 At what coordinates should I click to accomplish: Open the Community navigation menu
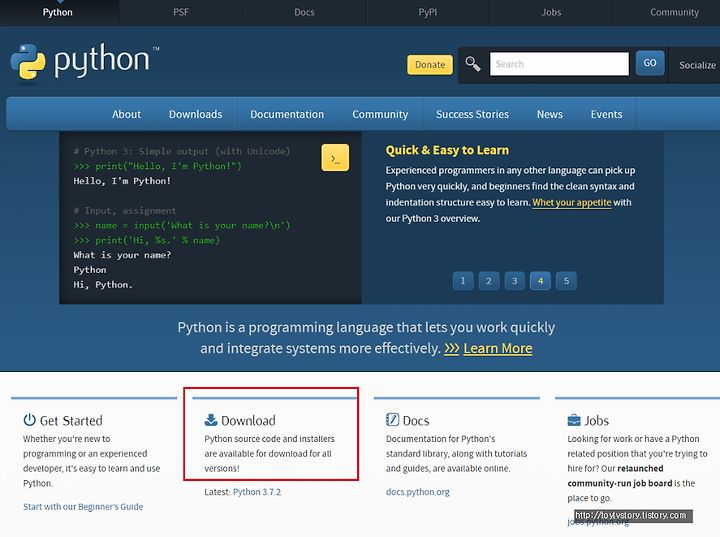click(x=380, y=114)
